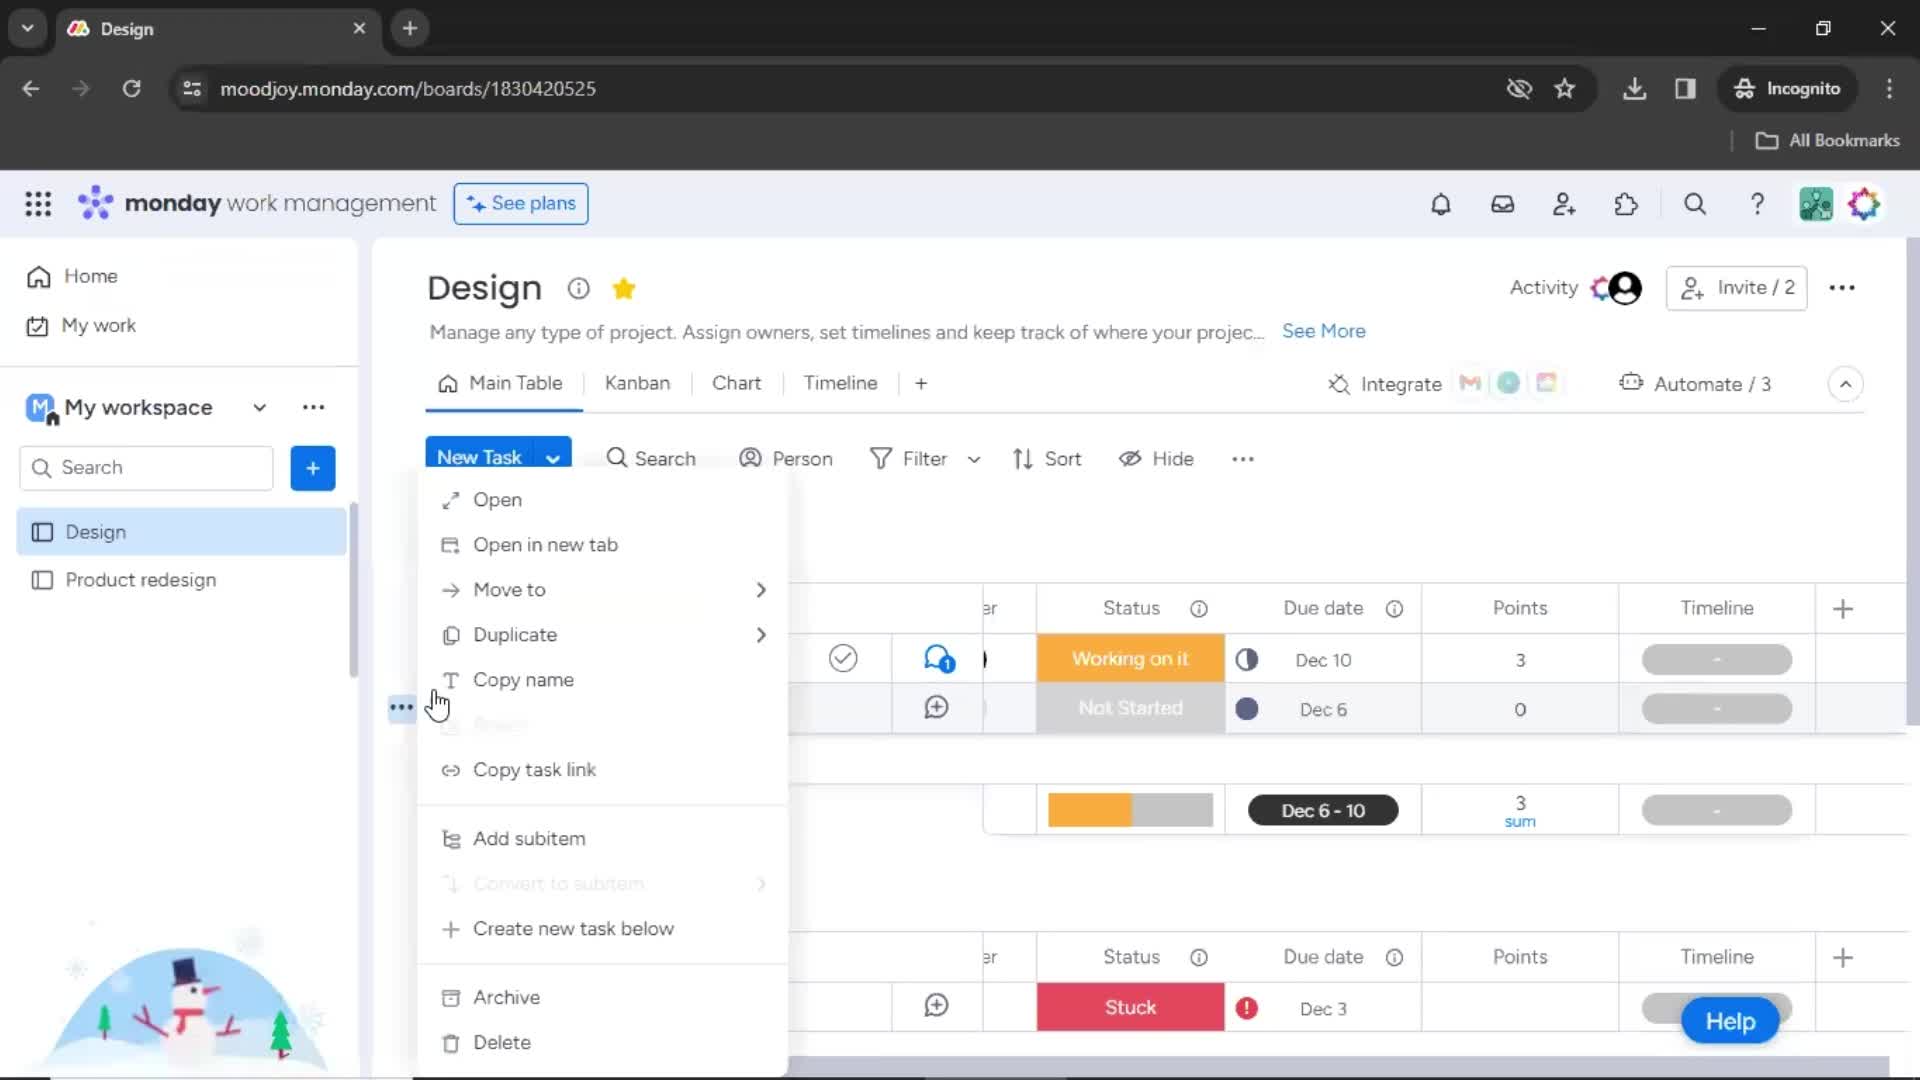Click the Copy task link icon
The width and height of the screenshot is (1920, 1080).
pos(452,769)
